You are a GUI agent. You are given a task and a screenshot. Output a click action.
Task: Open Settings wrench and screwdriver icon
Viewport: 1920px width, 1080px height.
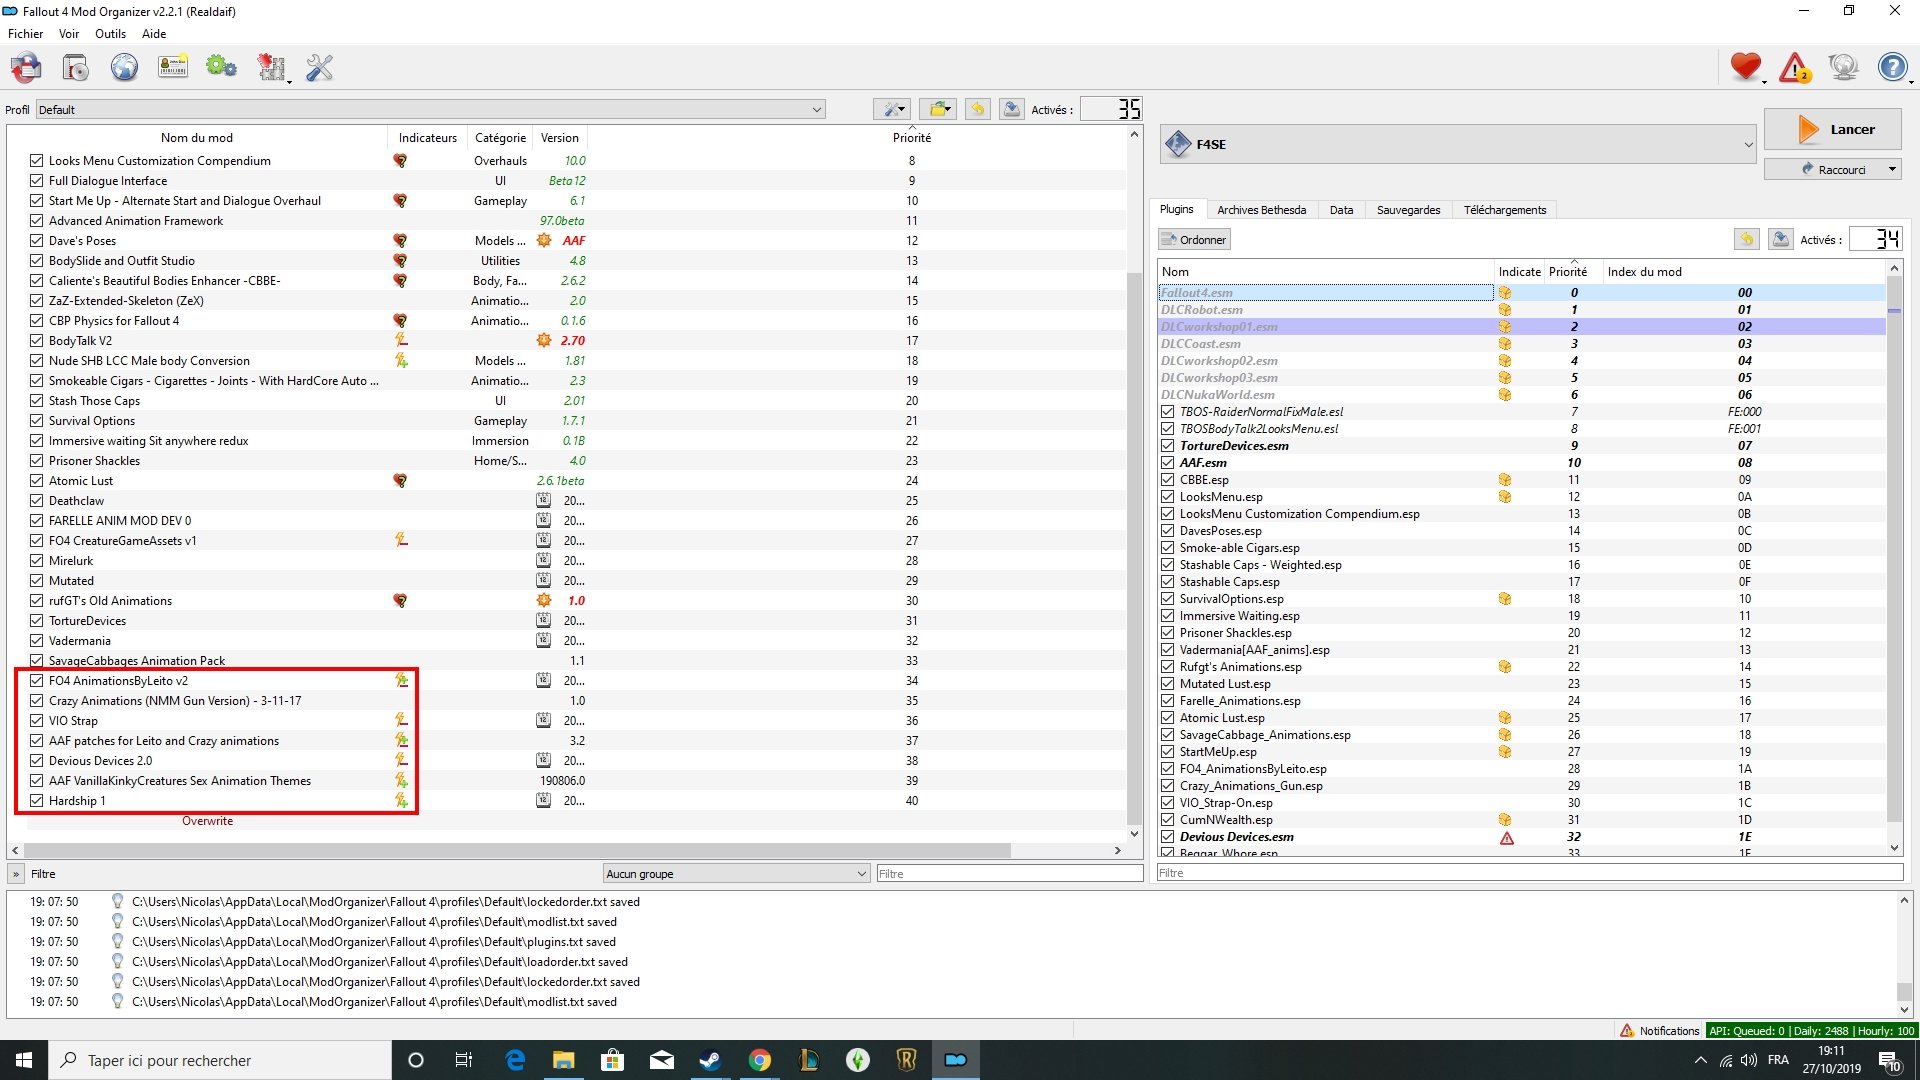[319, 68]
